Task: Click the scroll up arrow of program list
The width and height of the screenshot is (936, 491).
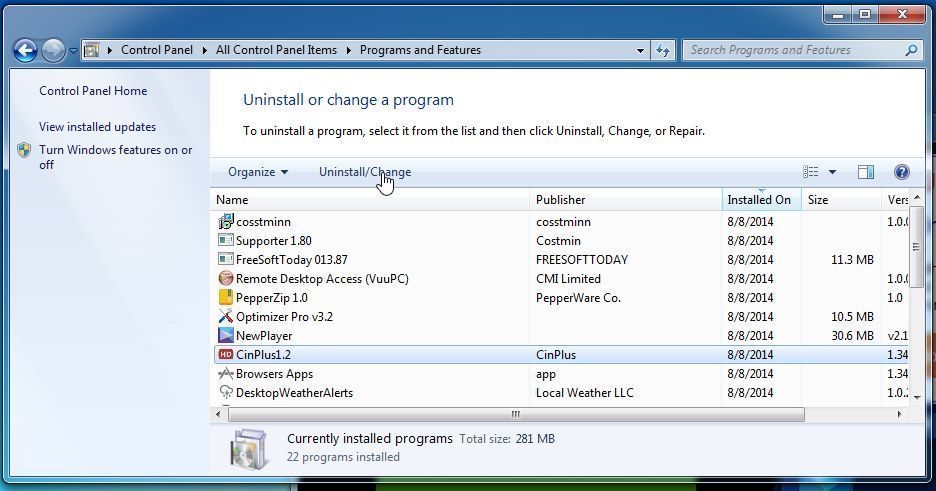Action: point(916,197)
